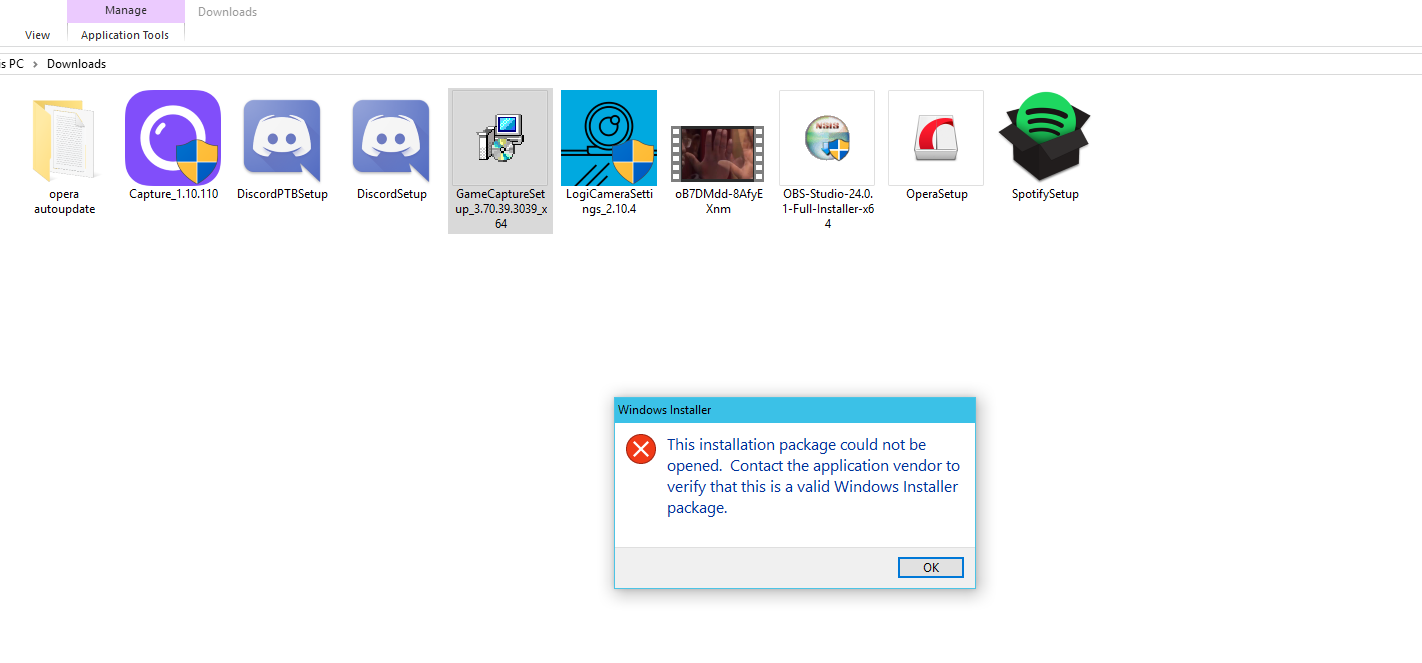Run the DiscordSetup installer
Screen dimensions: 1422x663
coord(390,140)
